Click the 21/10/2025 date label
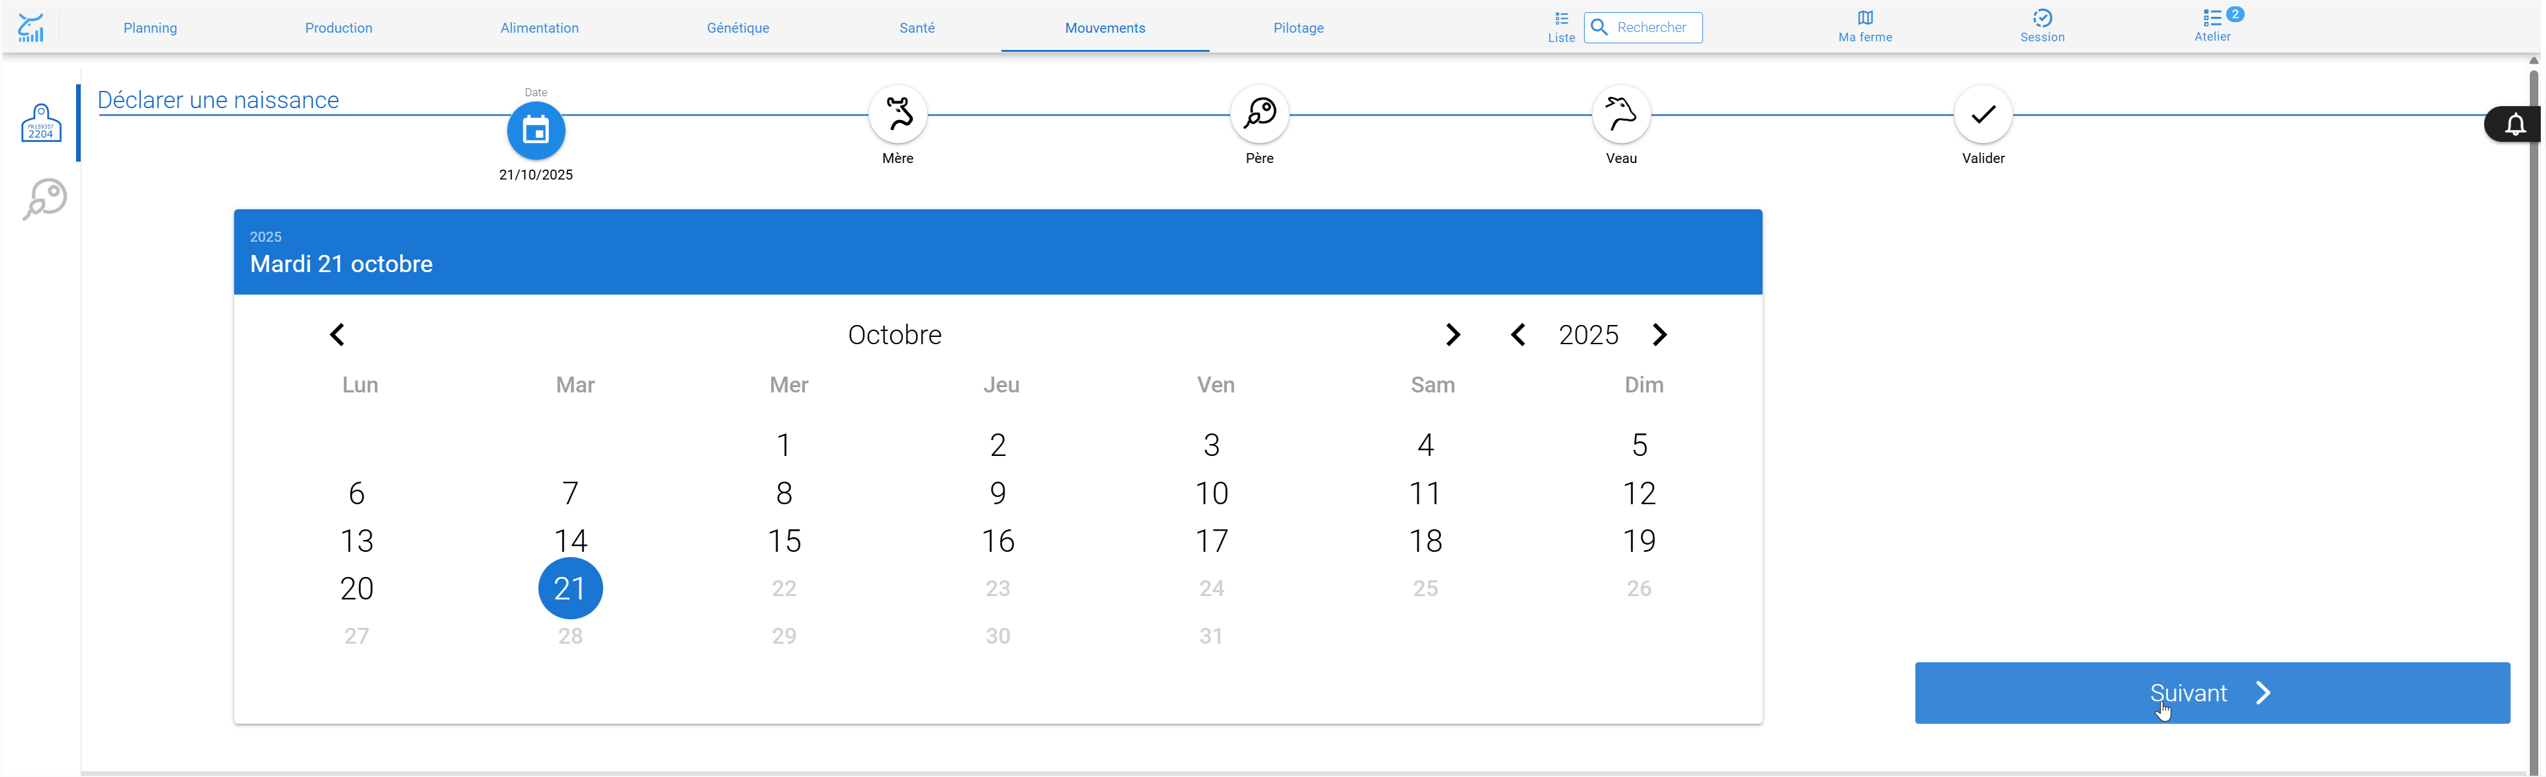 (537, 175)
